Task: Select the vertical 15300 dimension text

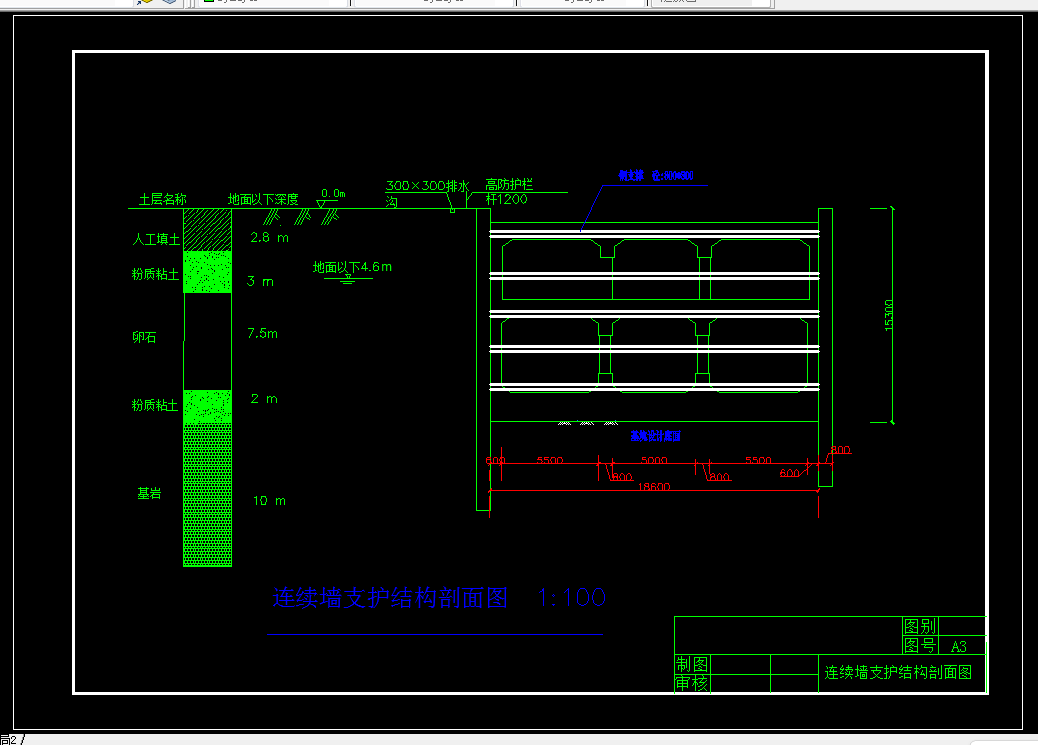Action: pos(889,315)
